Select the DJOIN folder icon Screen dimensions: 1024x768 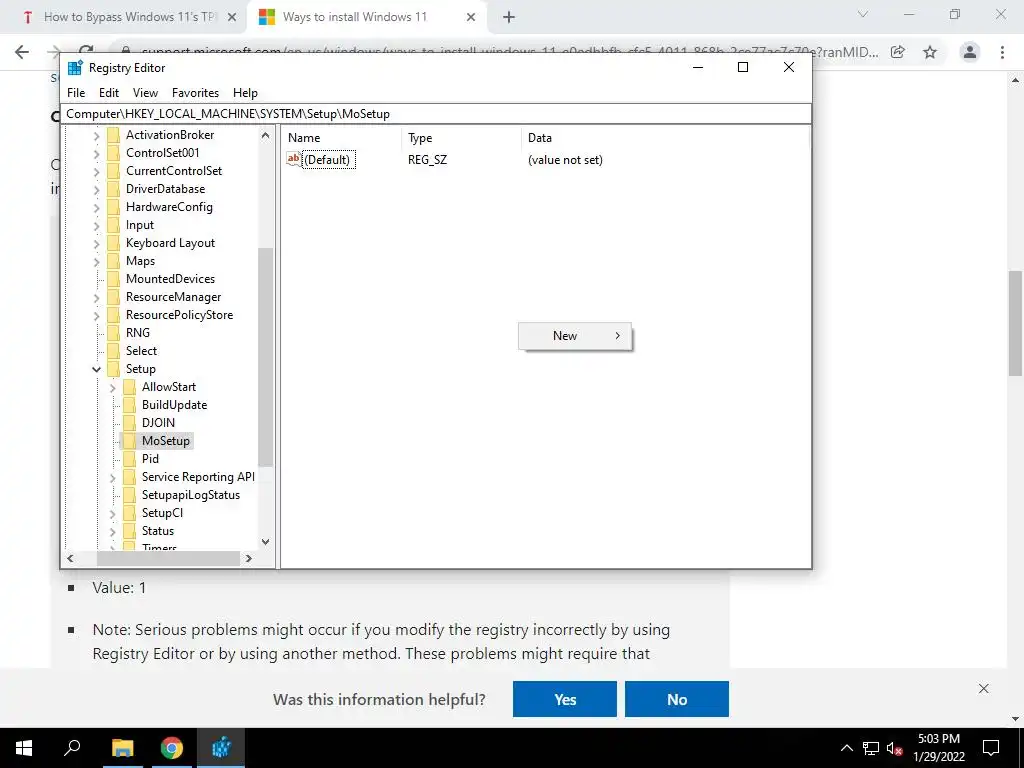[x=129, y=423]
